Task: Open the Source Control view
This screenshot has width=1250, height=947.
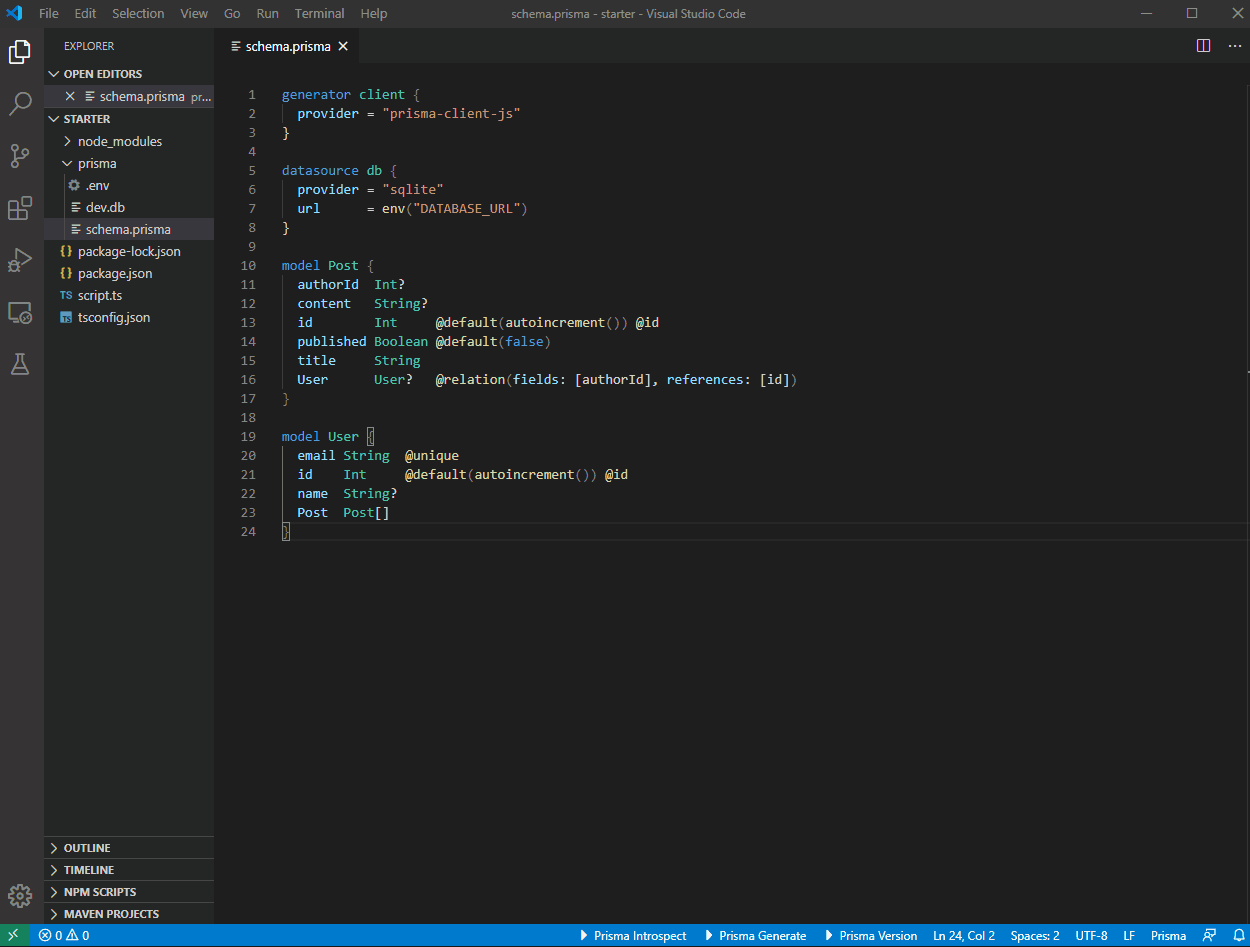Action: point(20,156)
